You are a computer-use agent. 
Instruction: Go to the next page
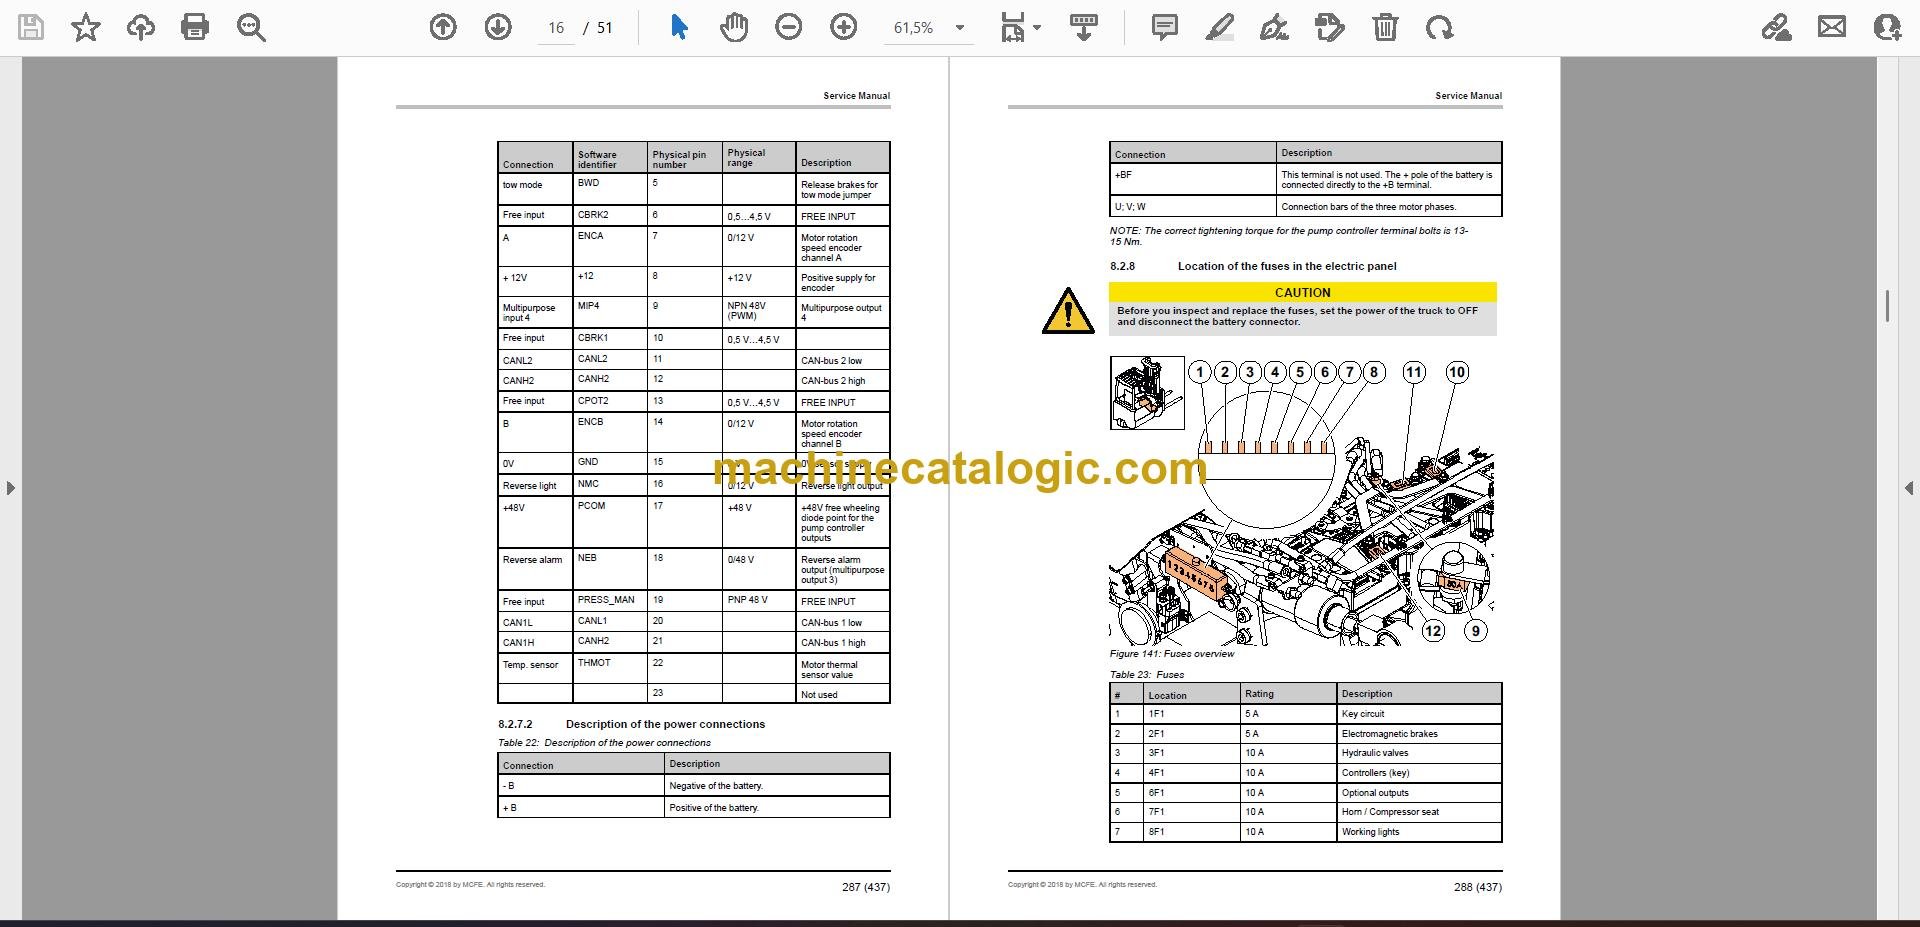498,27
